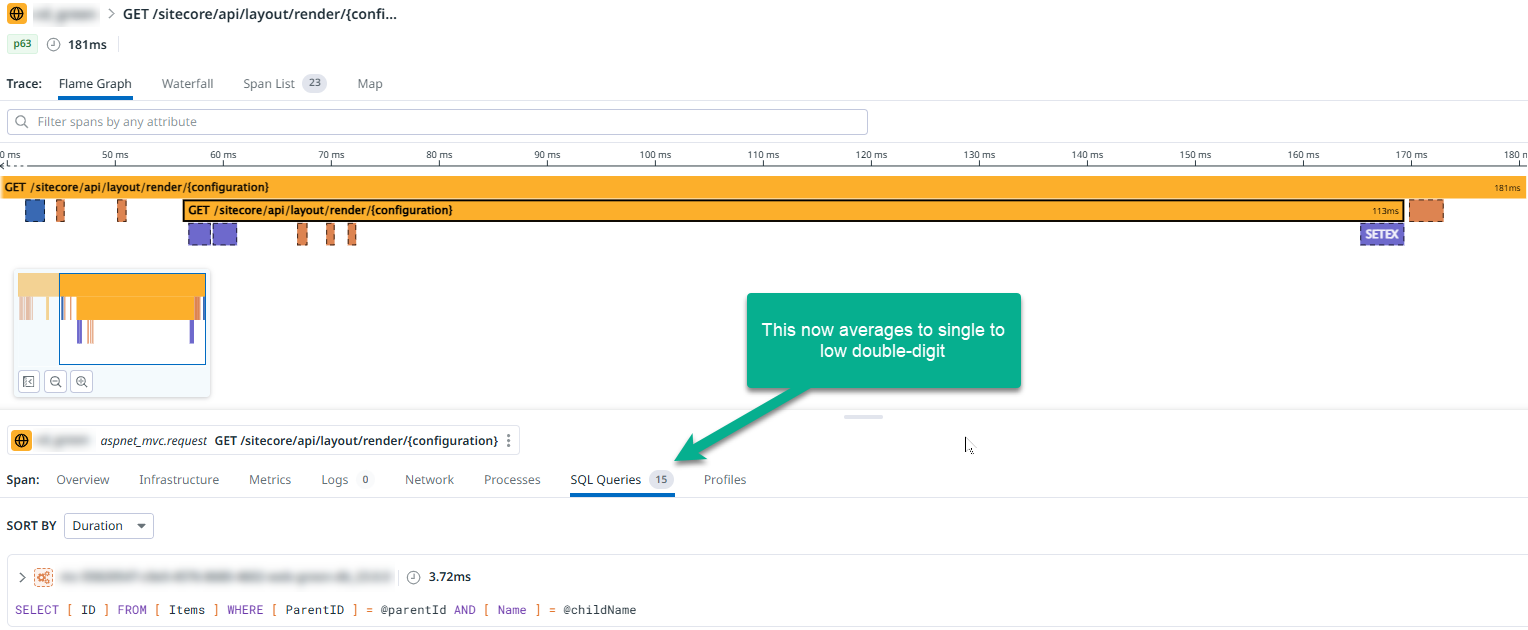1528x630 pixels.
Task: Click the orange database icon on the SQL query row
Action: (42, 577)
